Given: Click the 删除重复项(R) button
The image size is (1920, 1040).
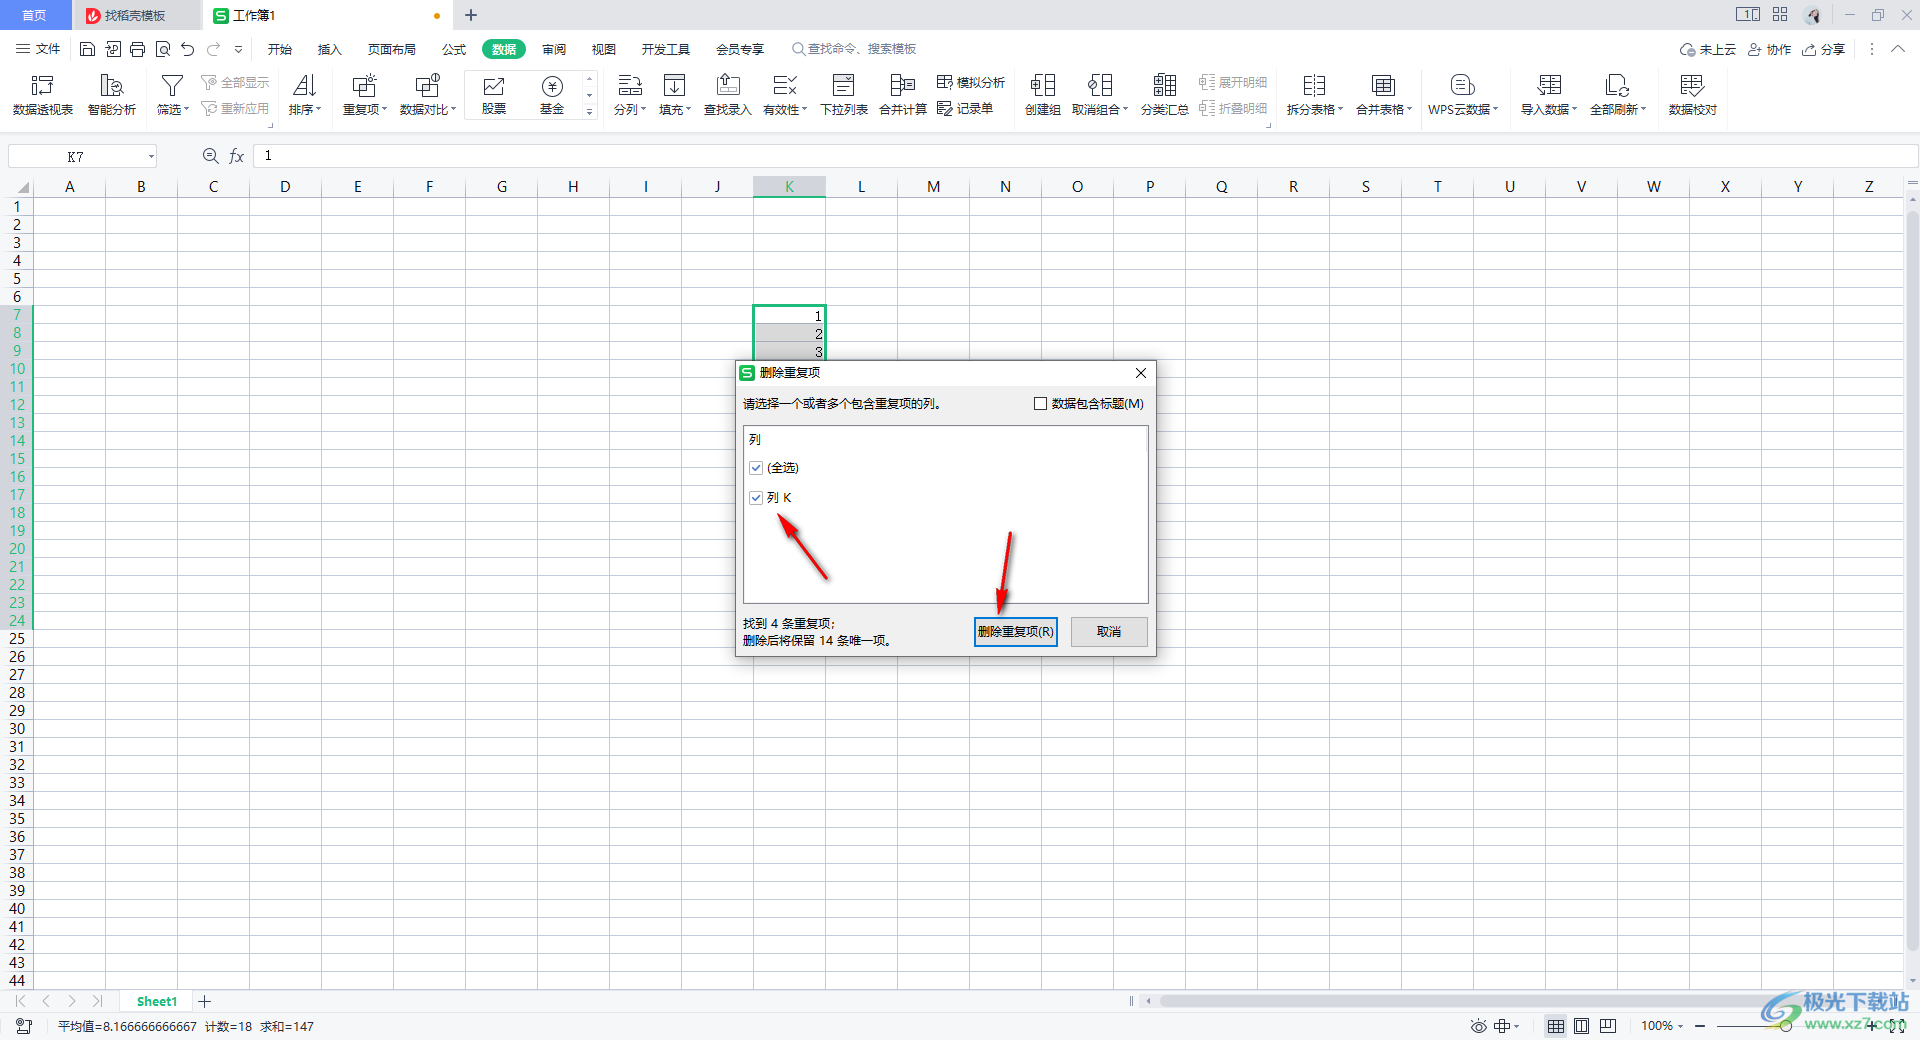Looking at the screenshot, I should click(1015, 632).
